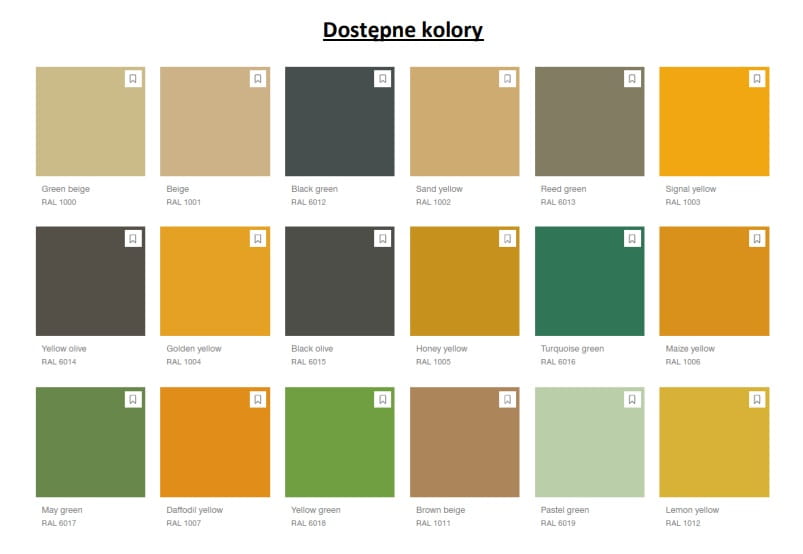
Task: Save Signal yellow with its bookmark icon
Action: (x=757, y=79)
